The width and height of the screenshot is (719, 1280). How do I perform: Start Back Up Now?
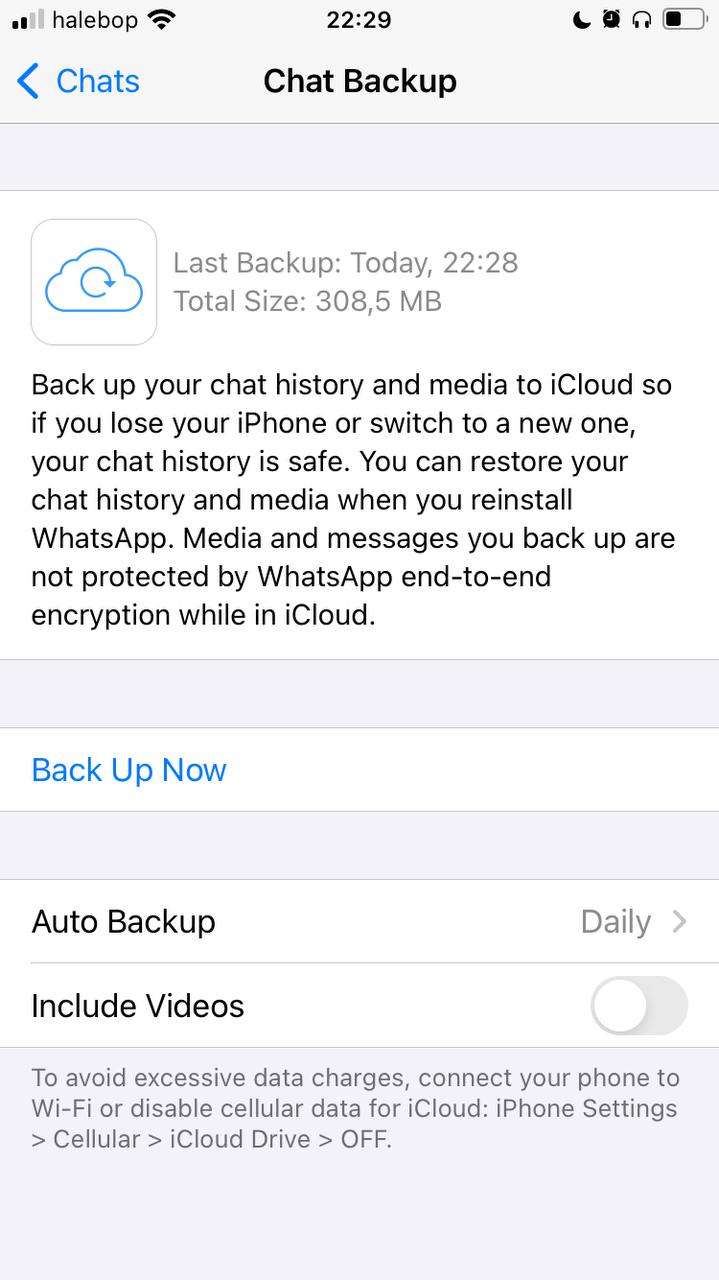click(129, 770)
